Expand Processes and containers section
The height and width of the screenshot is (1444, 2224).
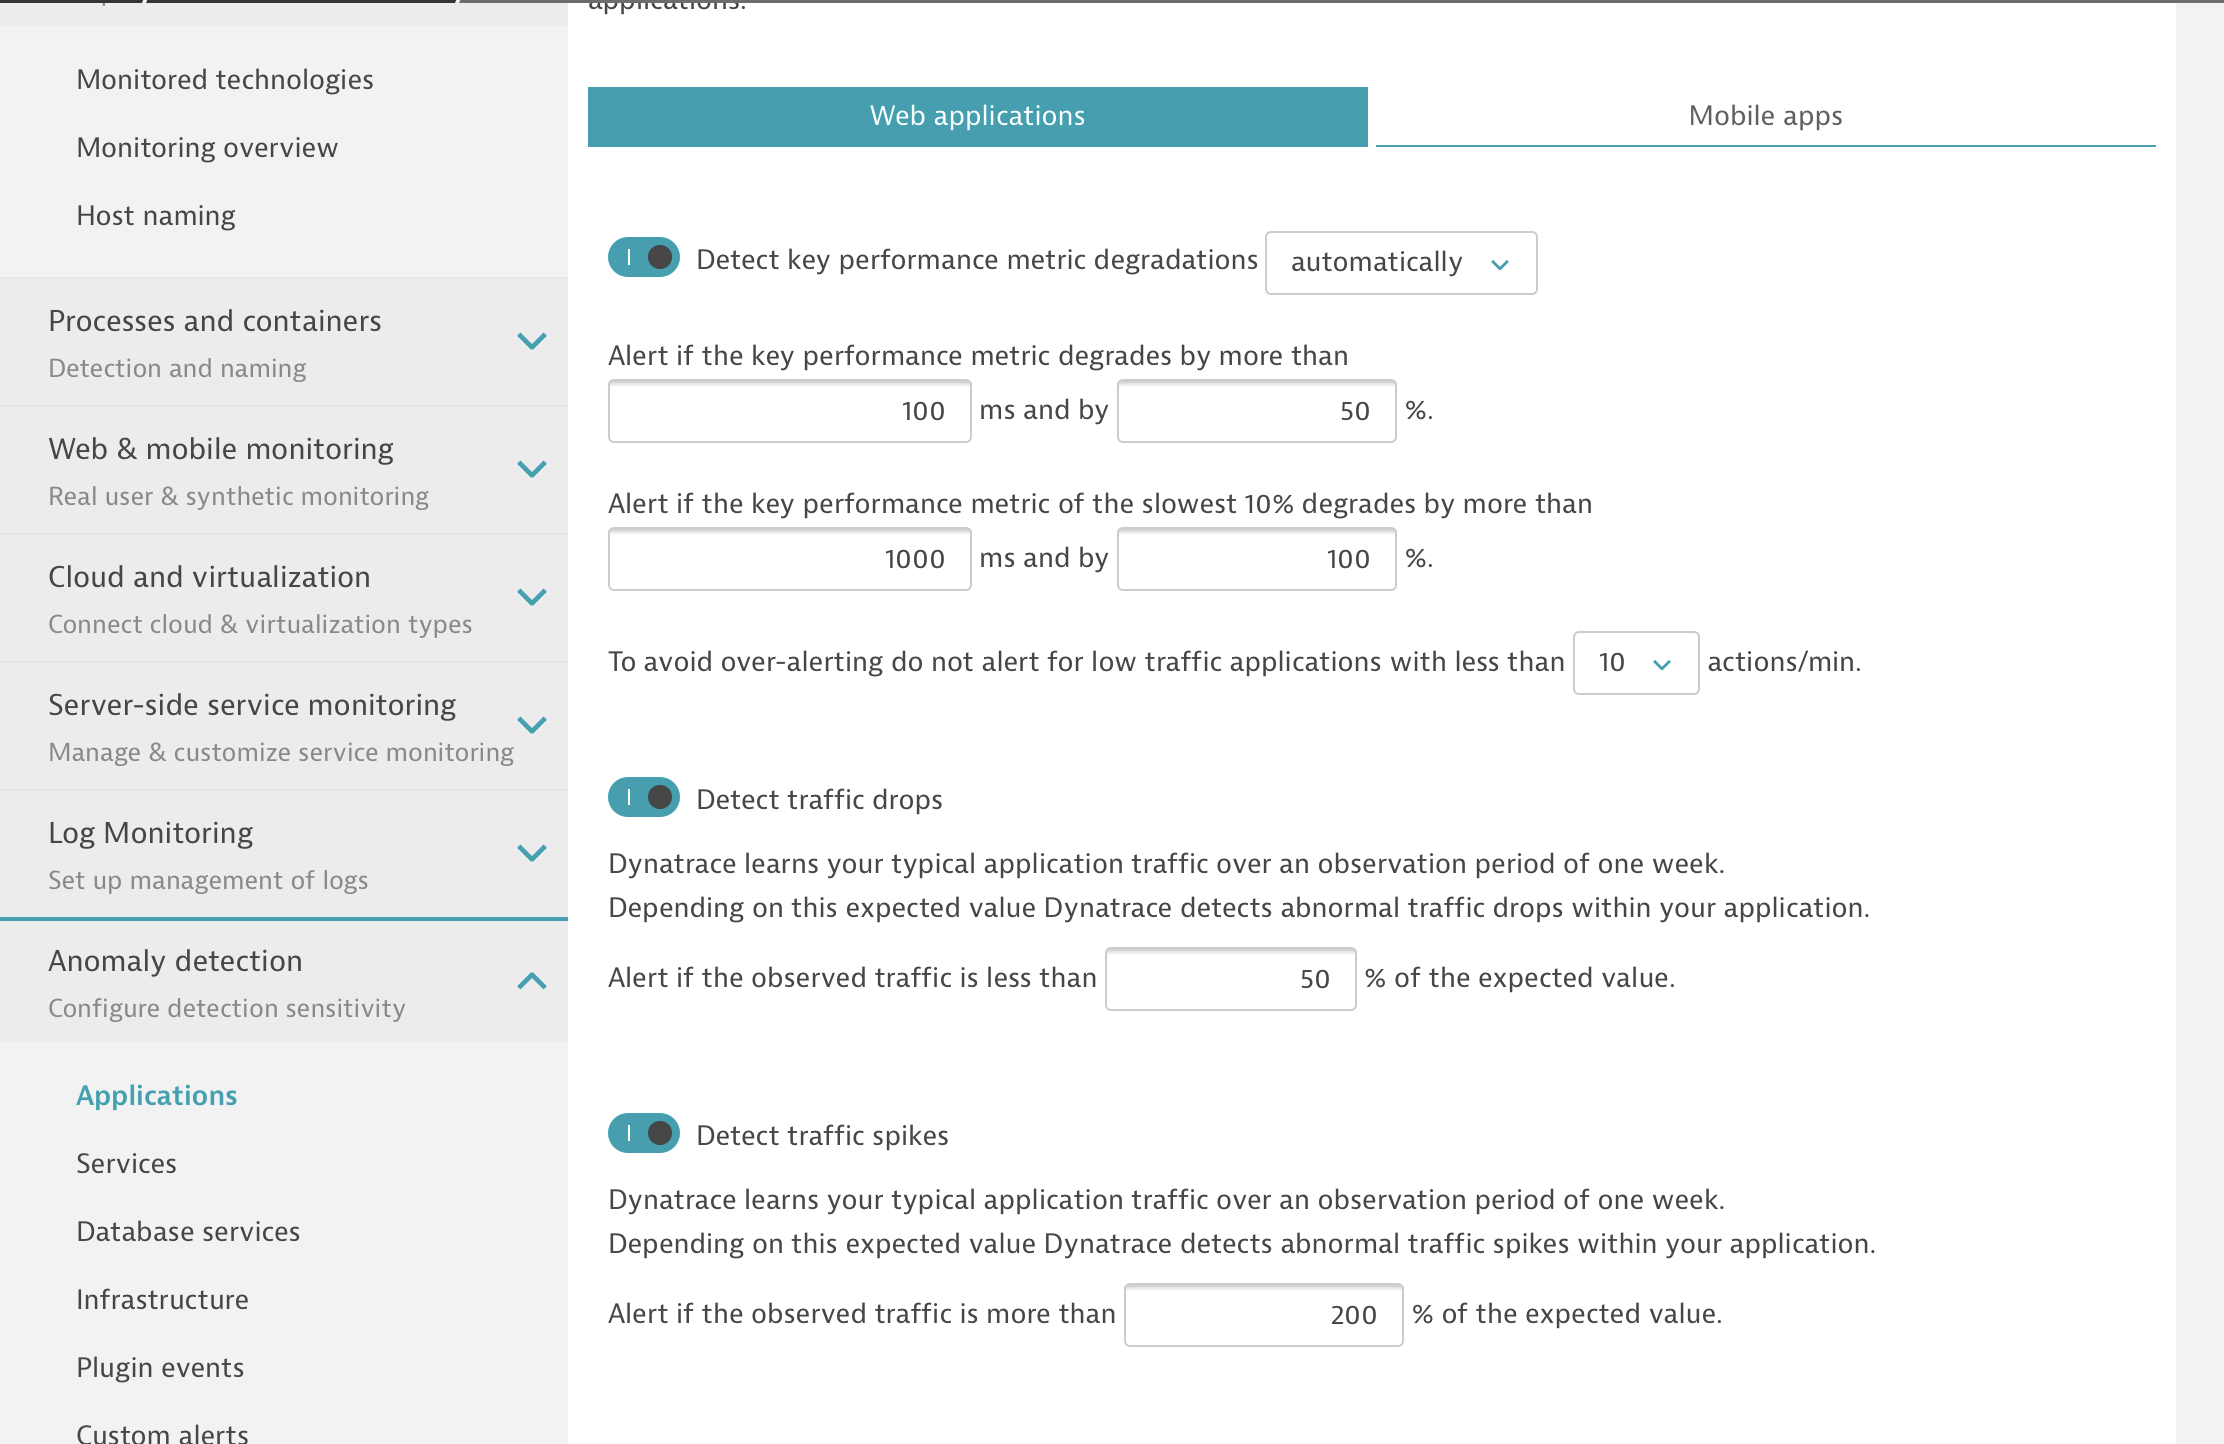pos(284,342)
